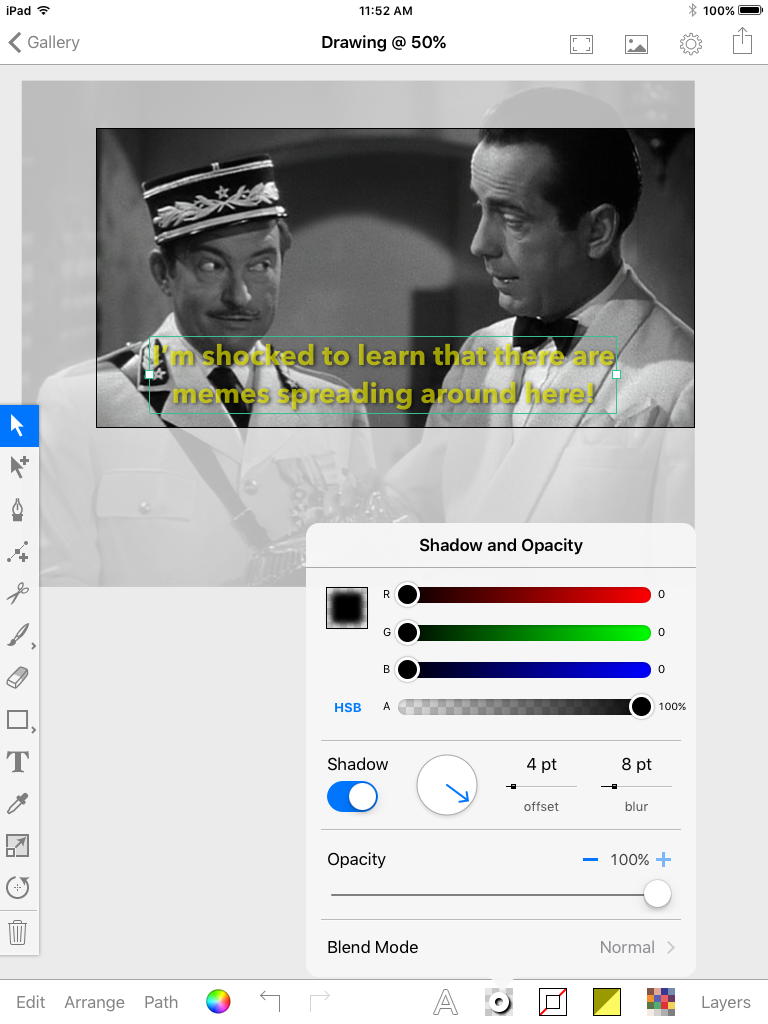The height and width of the screenshot is (1024, 768).
Task: Click the trash delete icon
Action: tap(18, 933)
